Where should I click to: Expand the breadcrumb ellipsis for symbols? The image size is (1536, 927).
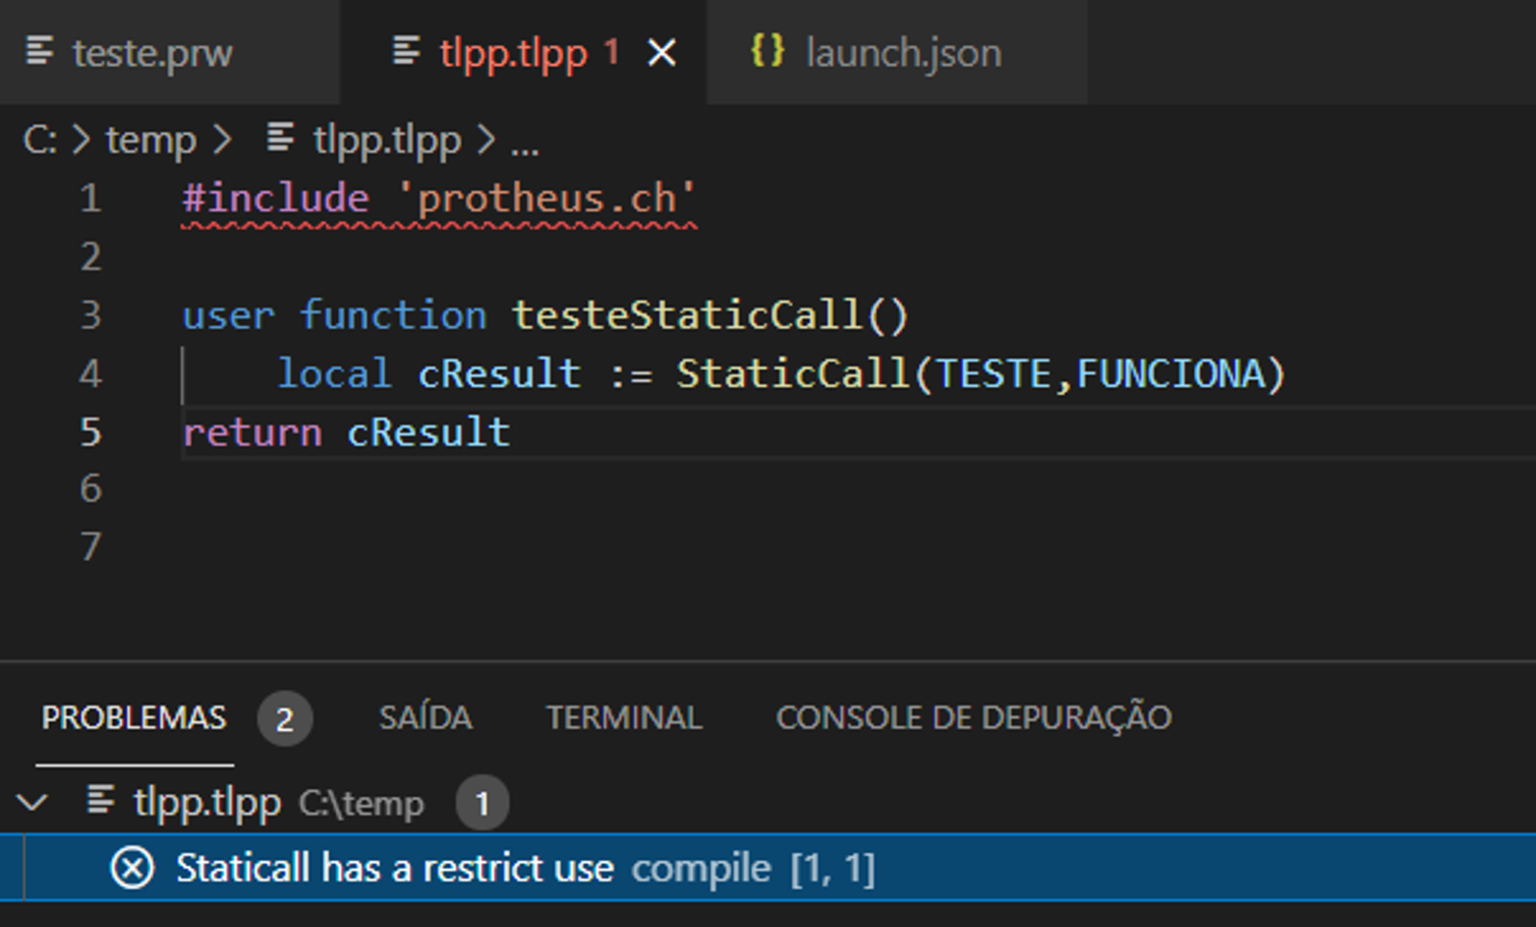(523, 142)
